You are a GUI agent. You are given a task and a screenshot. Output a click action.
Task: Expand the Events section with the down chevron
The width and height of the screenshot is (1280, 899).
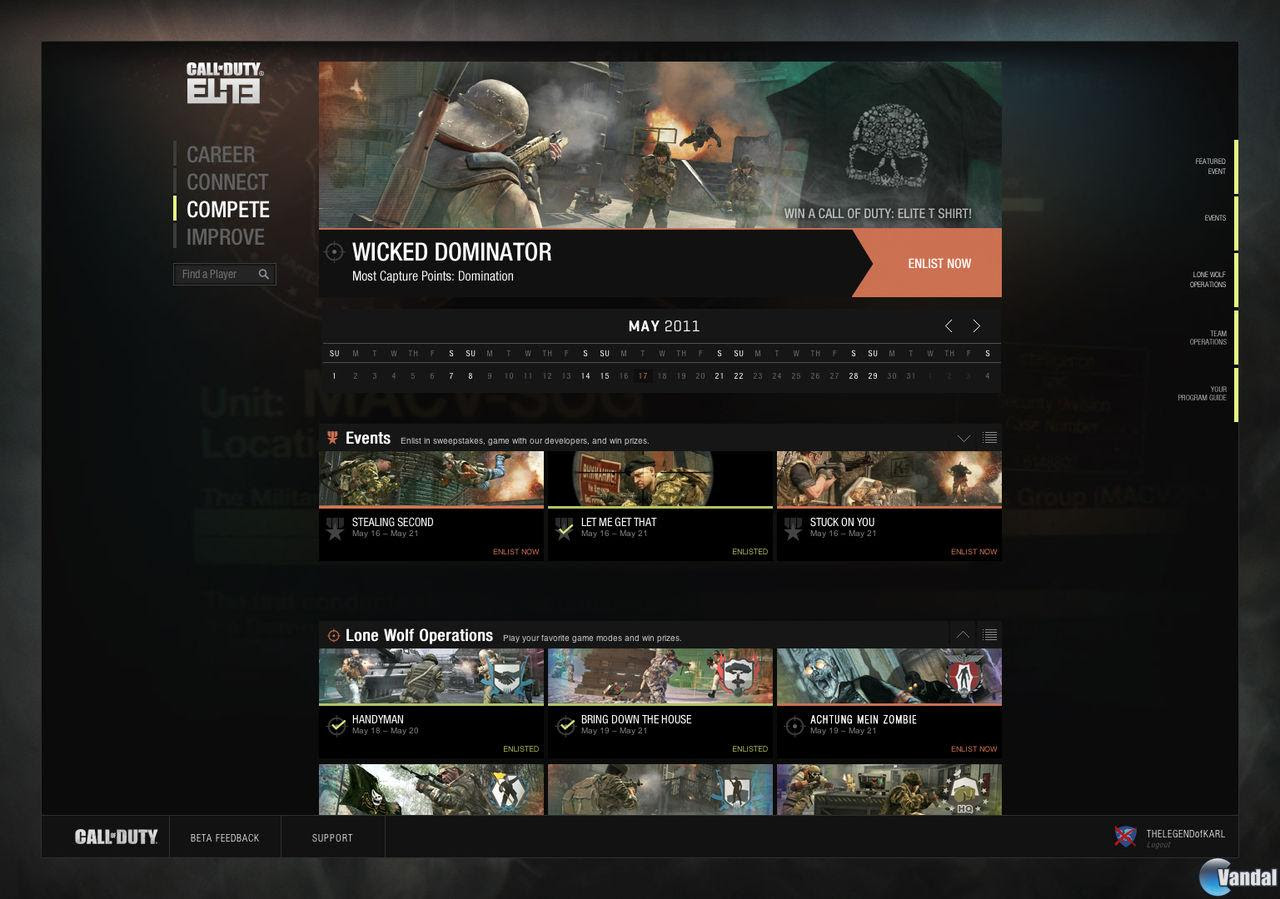click(964, 438)
